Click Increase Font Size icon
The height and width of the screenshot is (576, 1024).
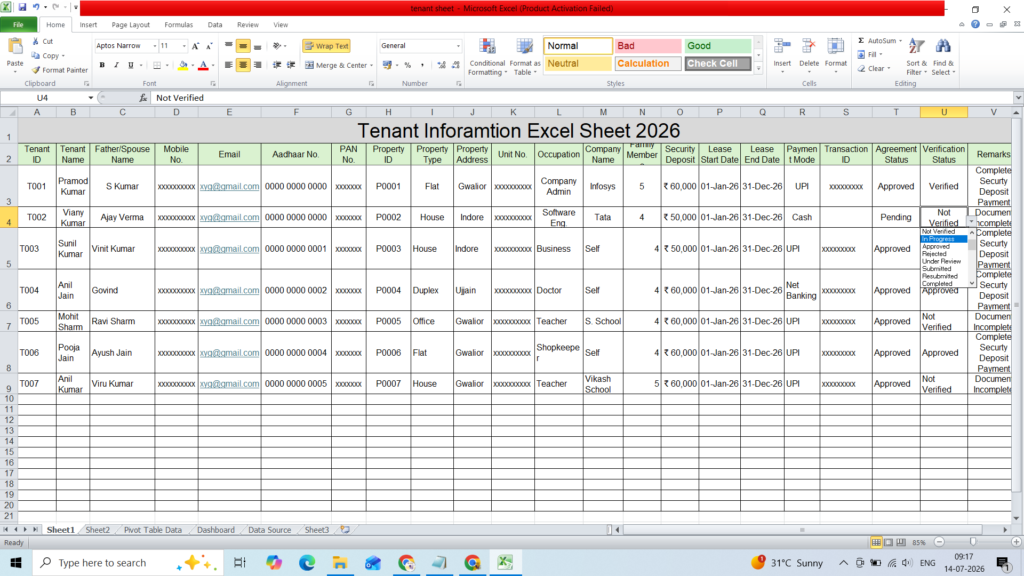click(x=195, y=46)
